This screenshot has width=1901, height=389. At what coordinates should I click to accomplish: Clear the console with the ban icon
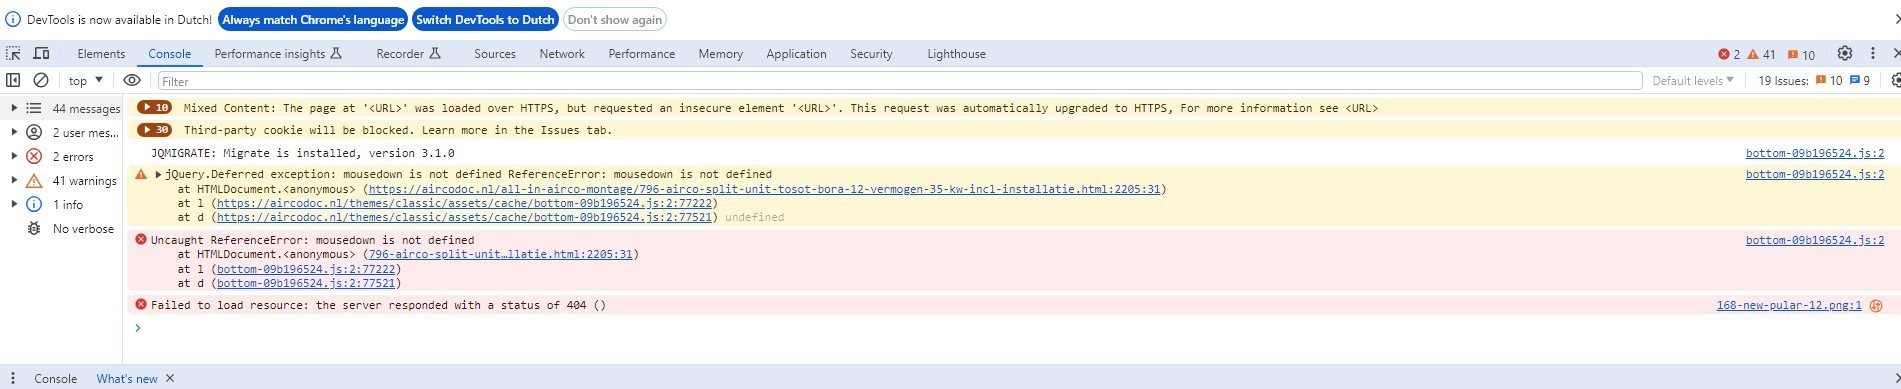coord(41,80)
